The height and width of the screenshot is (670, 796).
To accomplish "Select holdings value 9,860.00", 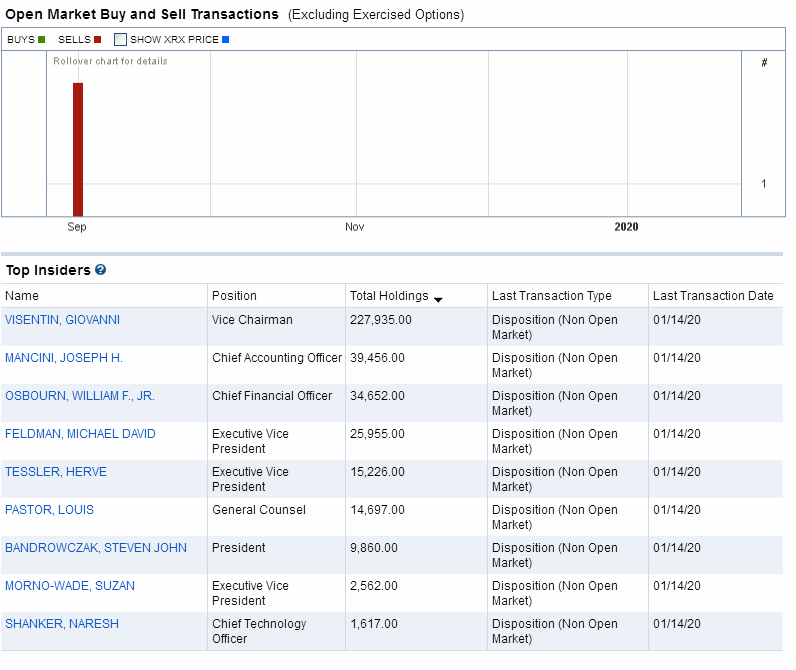I will [x=374, y=548].
